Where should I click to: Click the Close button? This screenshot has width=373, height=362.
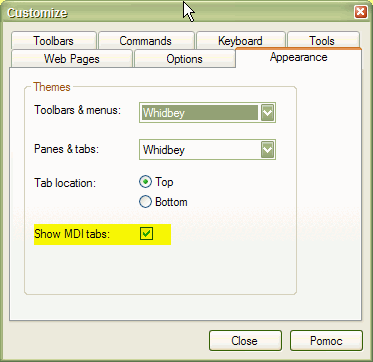[245, 341]
